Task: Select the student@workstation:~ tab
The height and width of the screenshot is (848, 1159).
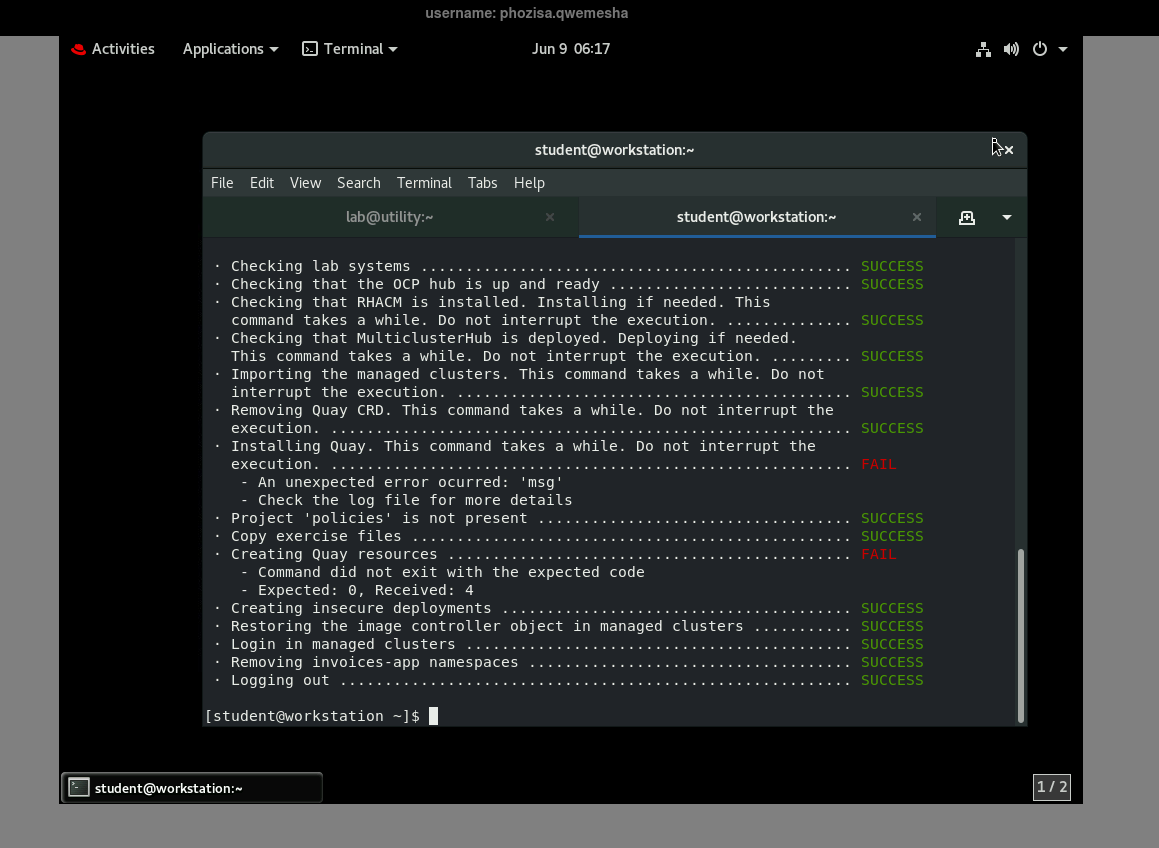Action: point(756,217)
